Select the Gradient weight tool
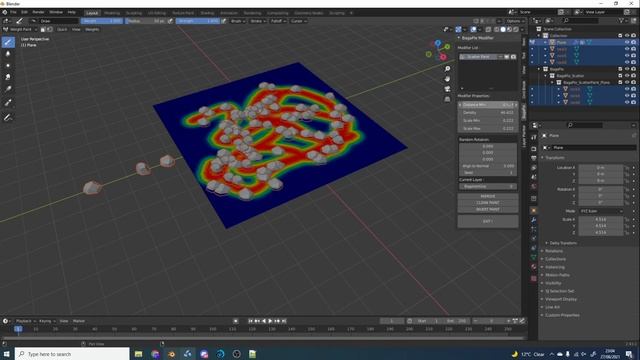Viewport: 640px width, 360px height. pyautogui.click(x=8, y=89)
